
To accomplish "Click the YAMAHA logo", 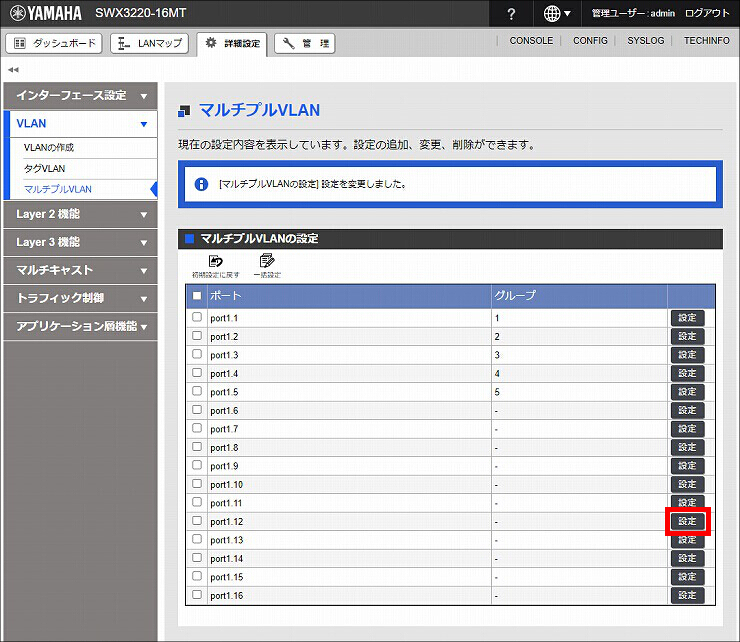I will tap(46, 13).
